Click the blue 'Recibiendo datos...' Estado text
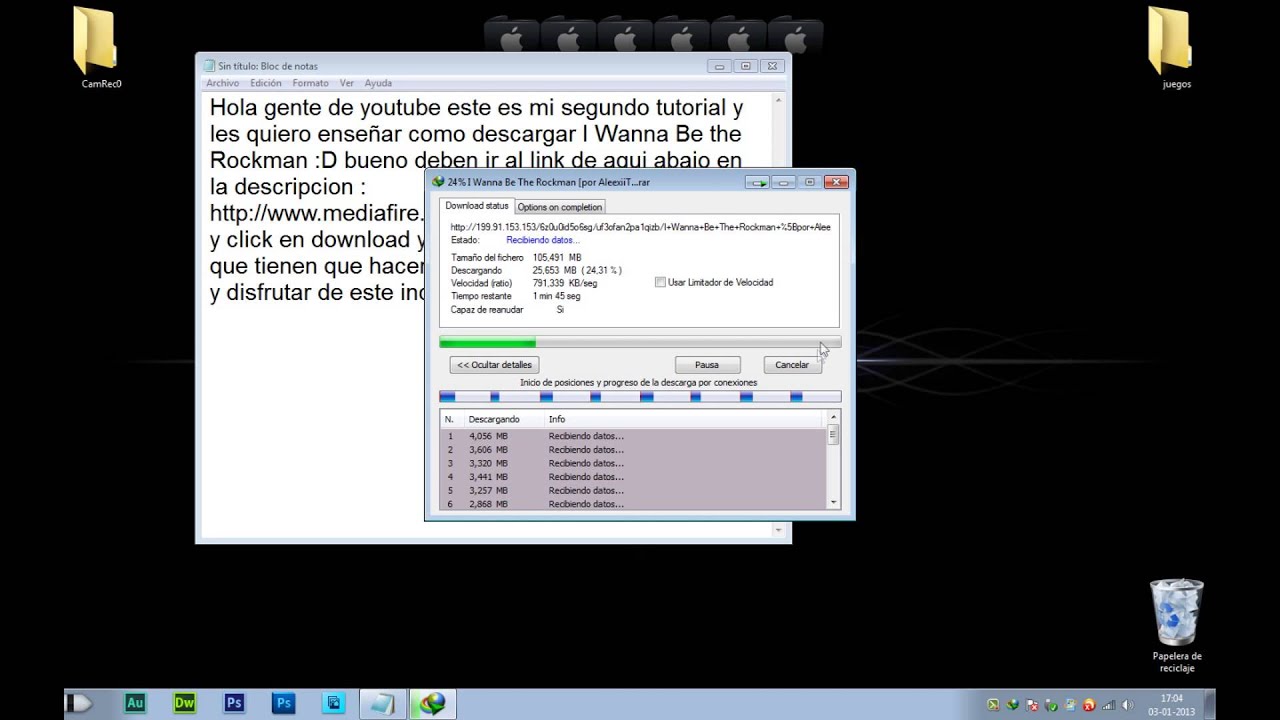This screenshot has width=1280, height=720. tap(543, 240)
